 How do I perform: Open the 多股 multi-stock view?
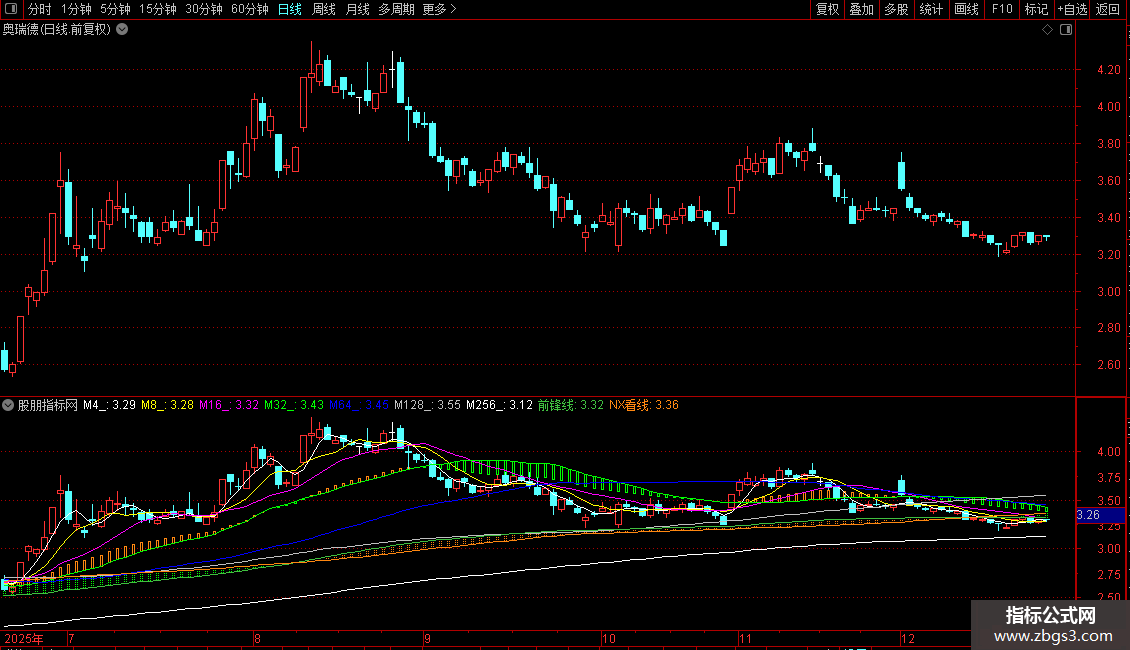(x=896, y=9)
